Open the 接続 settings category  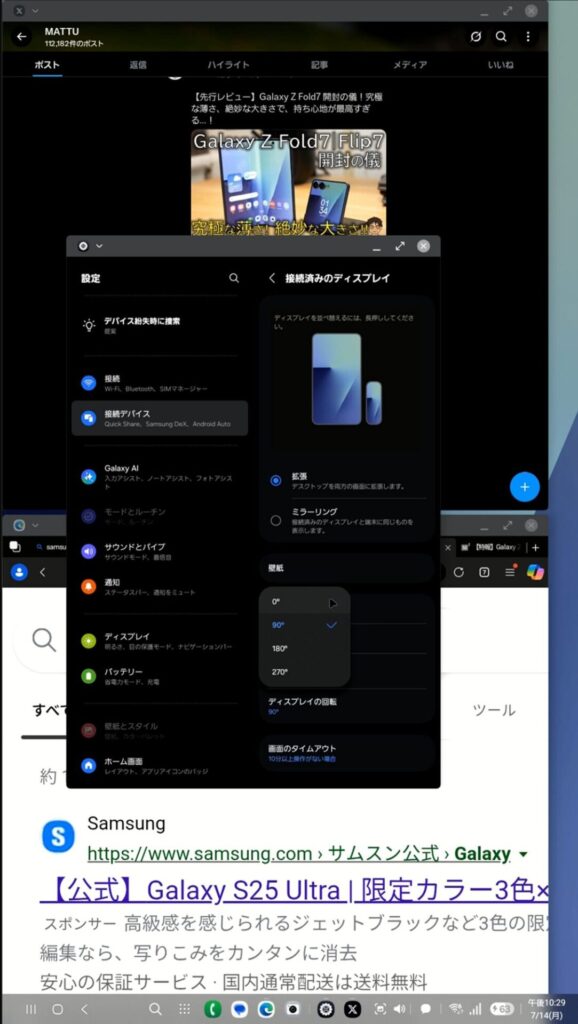coord(159,383)
